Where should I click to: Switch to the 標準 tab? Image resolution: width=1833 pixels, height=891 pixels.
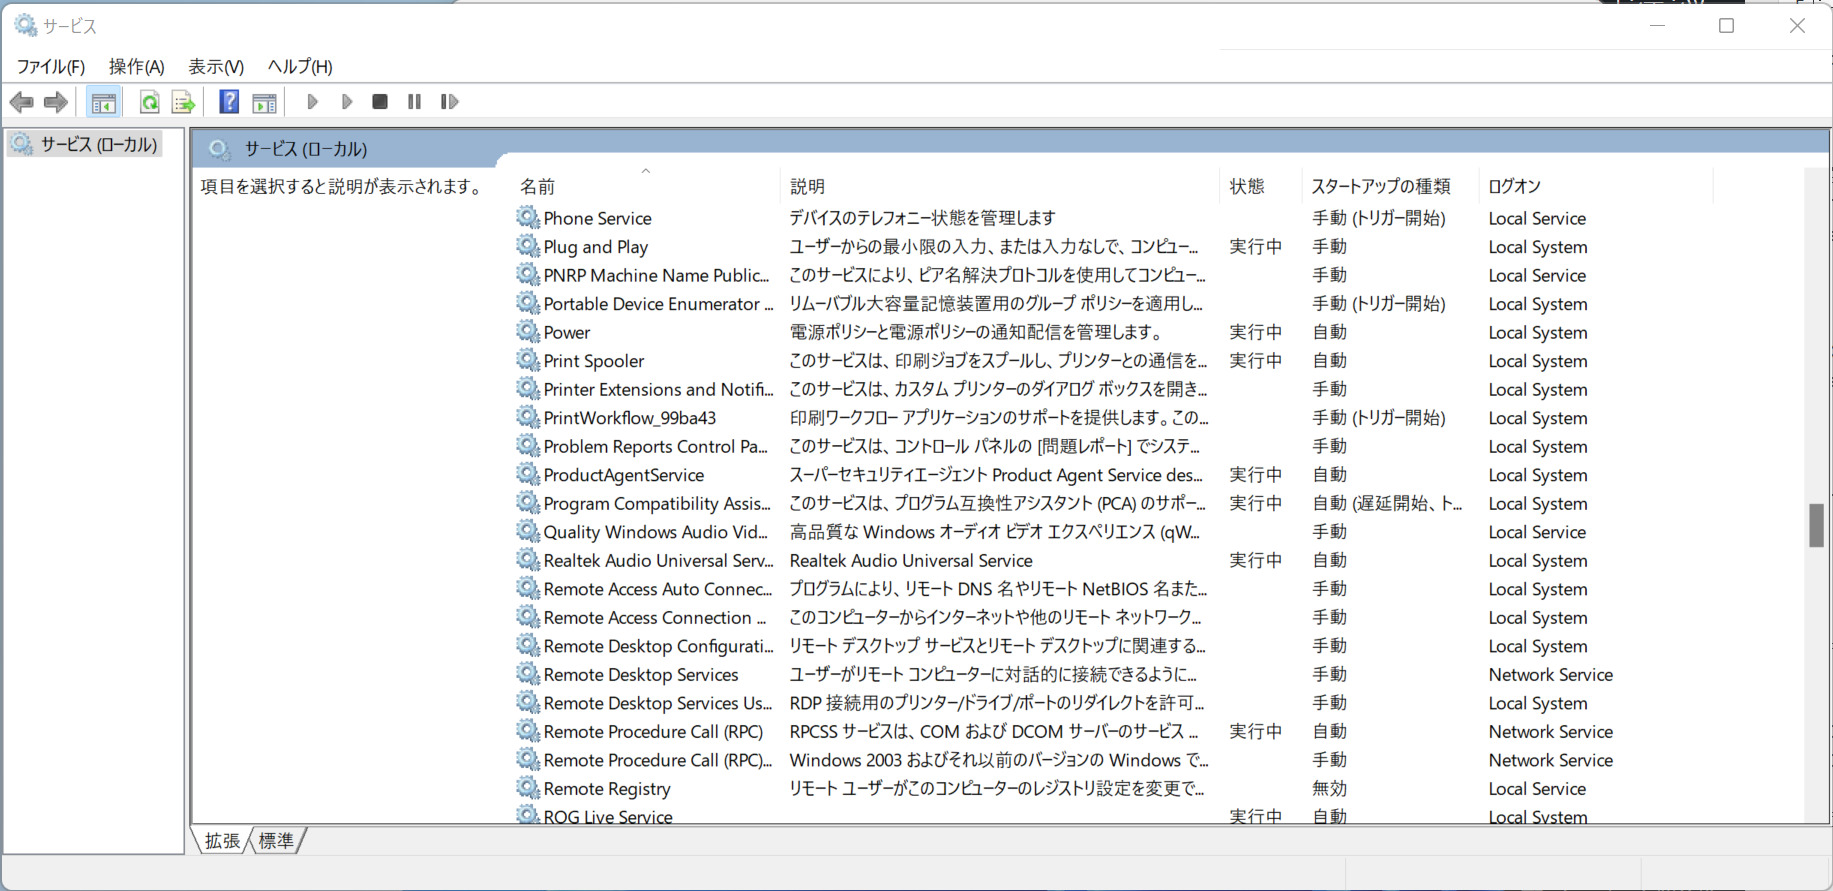click(x=276, y=841)
